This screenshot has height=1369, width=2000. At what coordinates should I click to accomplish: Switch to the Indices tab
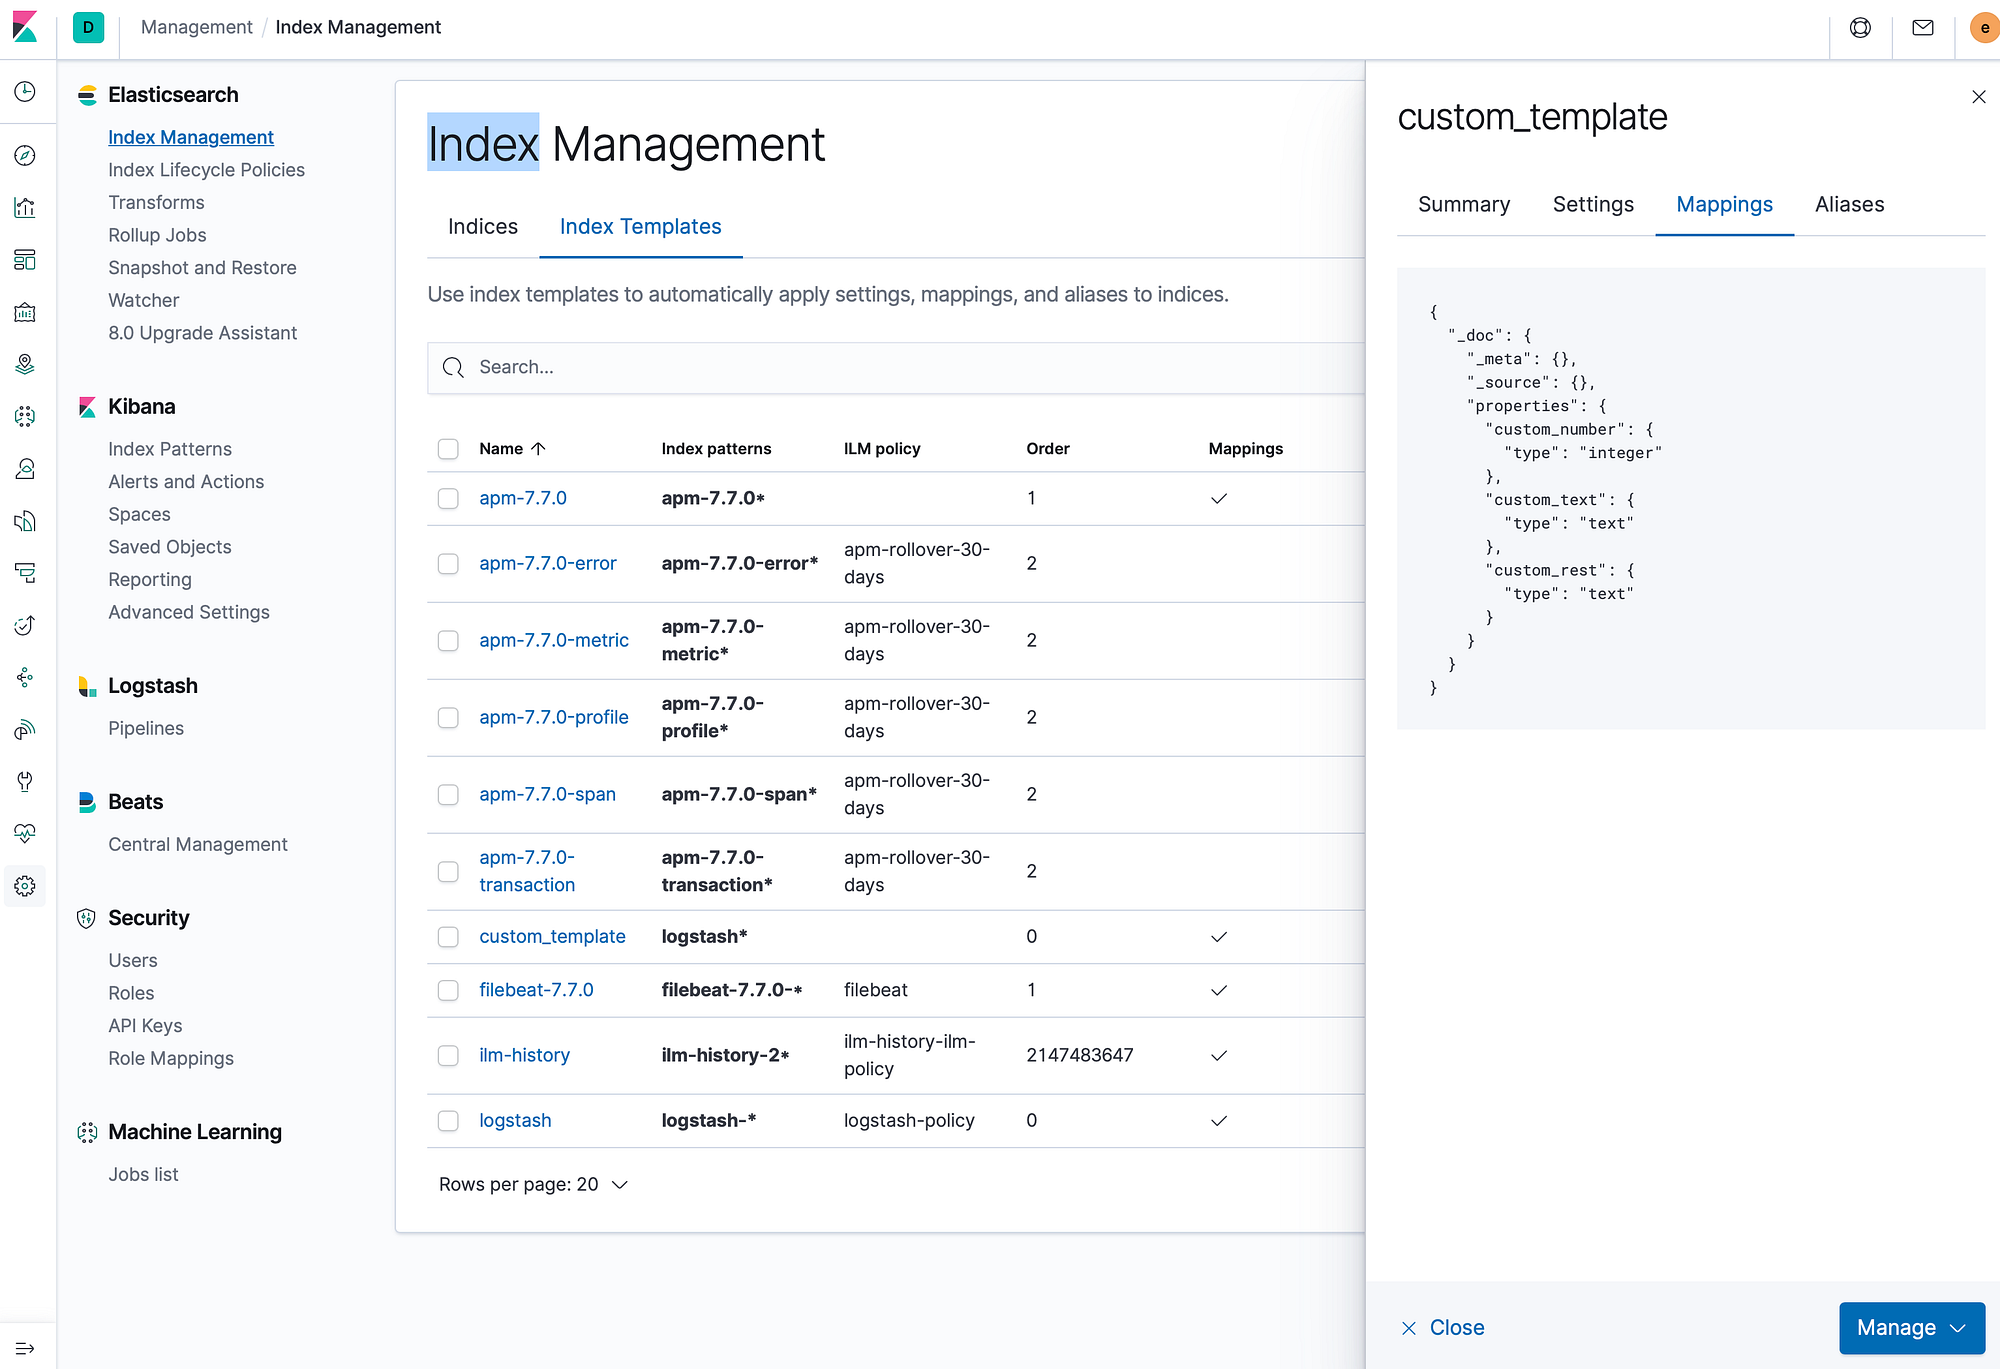(482, 226)
